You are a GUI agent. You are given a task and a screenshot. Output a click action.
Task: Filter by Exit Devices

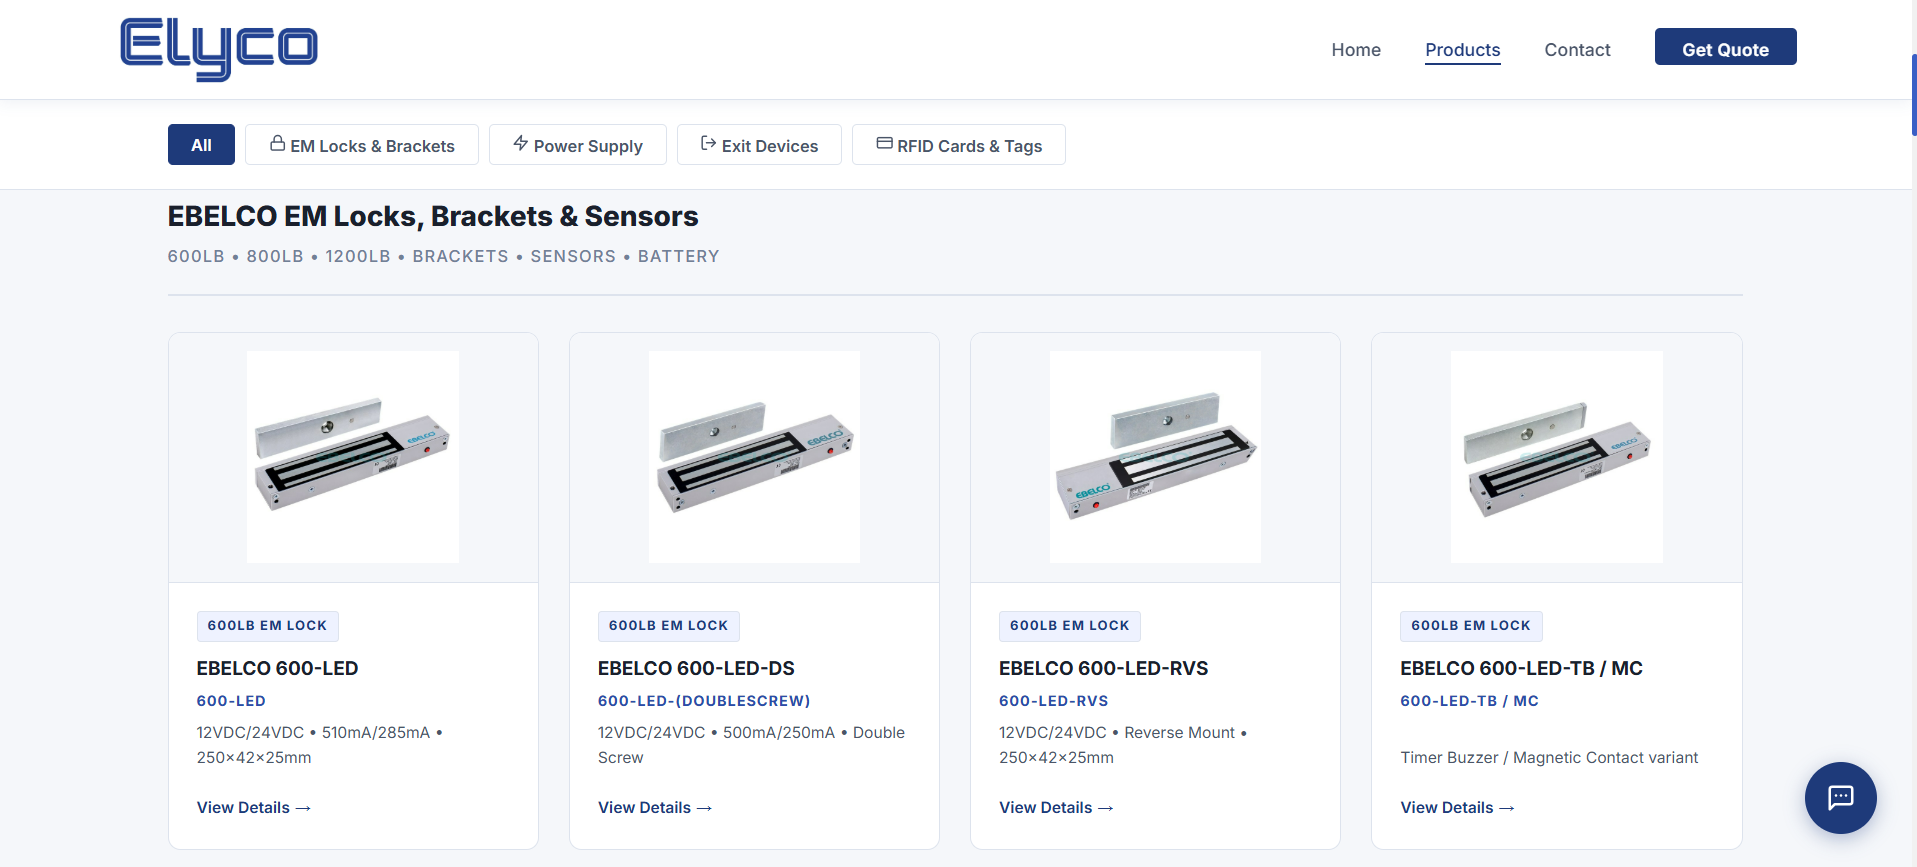click(x=759, y=145)
